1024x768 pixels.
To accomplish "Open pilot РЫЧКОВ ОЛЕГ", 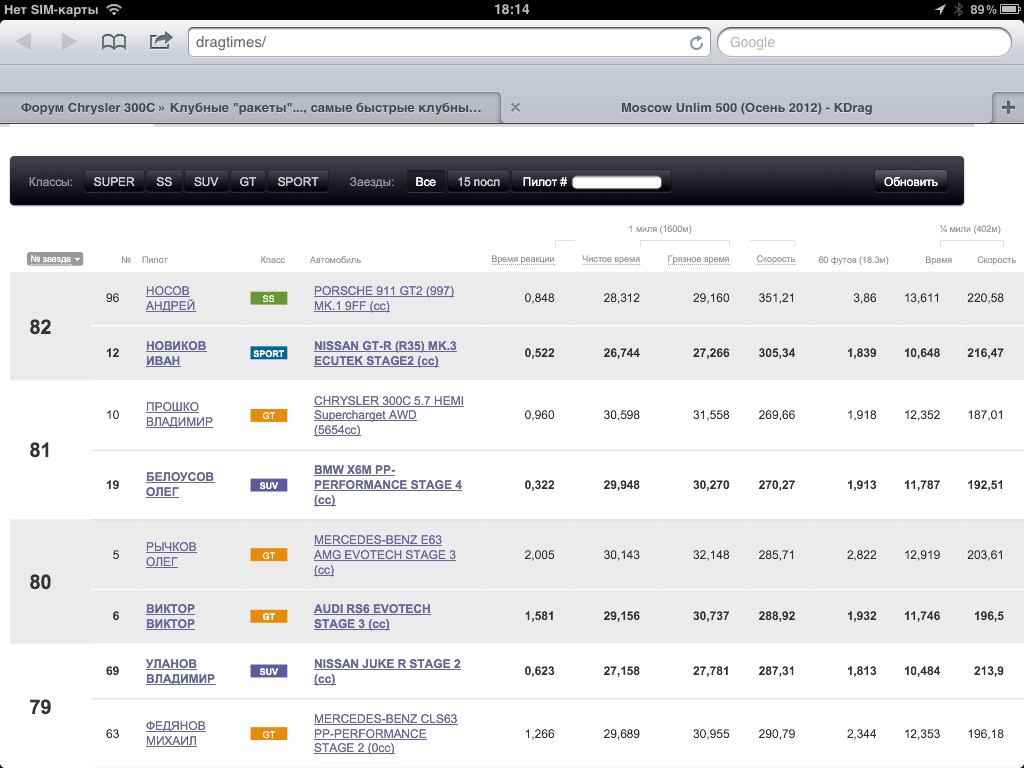I will pyautogui.click(x=171, y=554).
